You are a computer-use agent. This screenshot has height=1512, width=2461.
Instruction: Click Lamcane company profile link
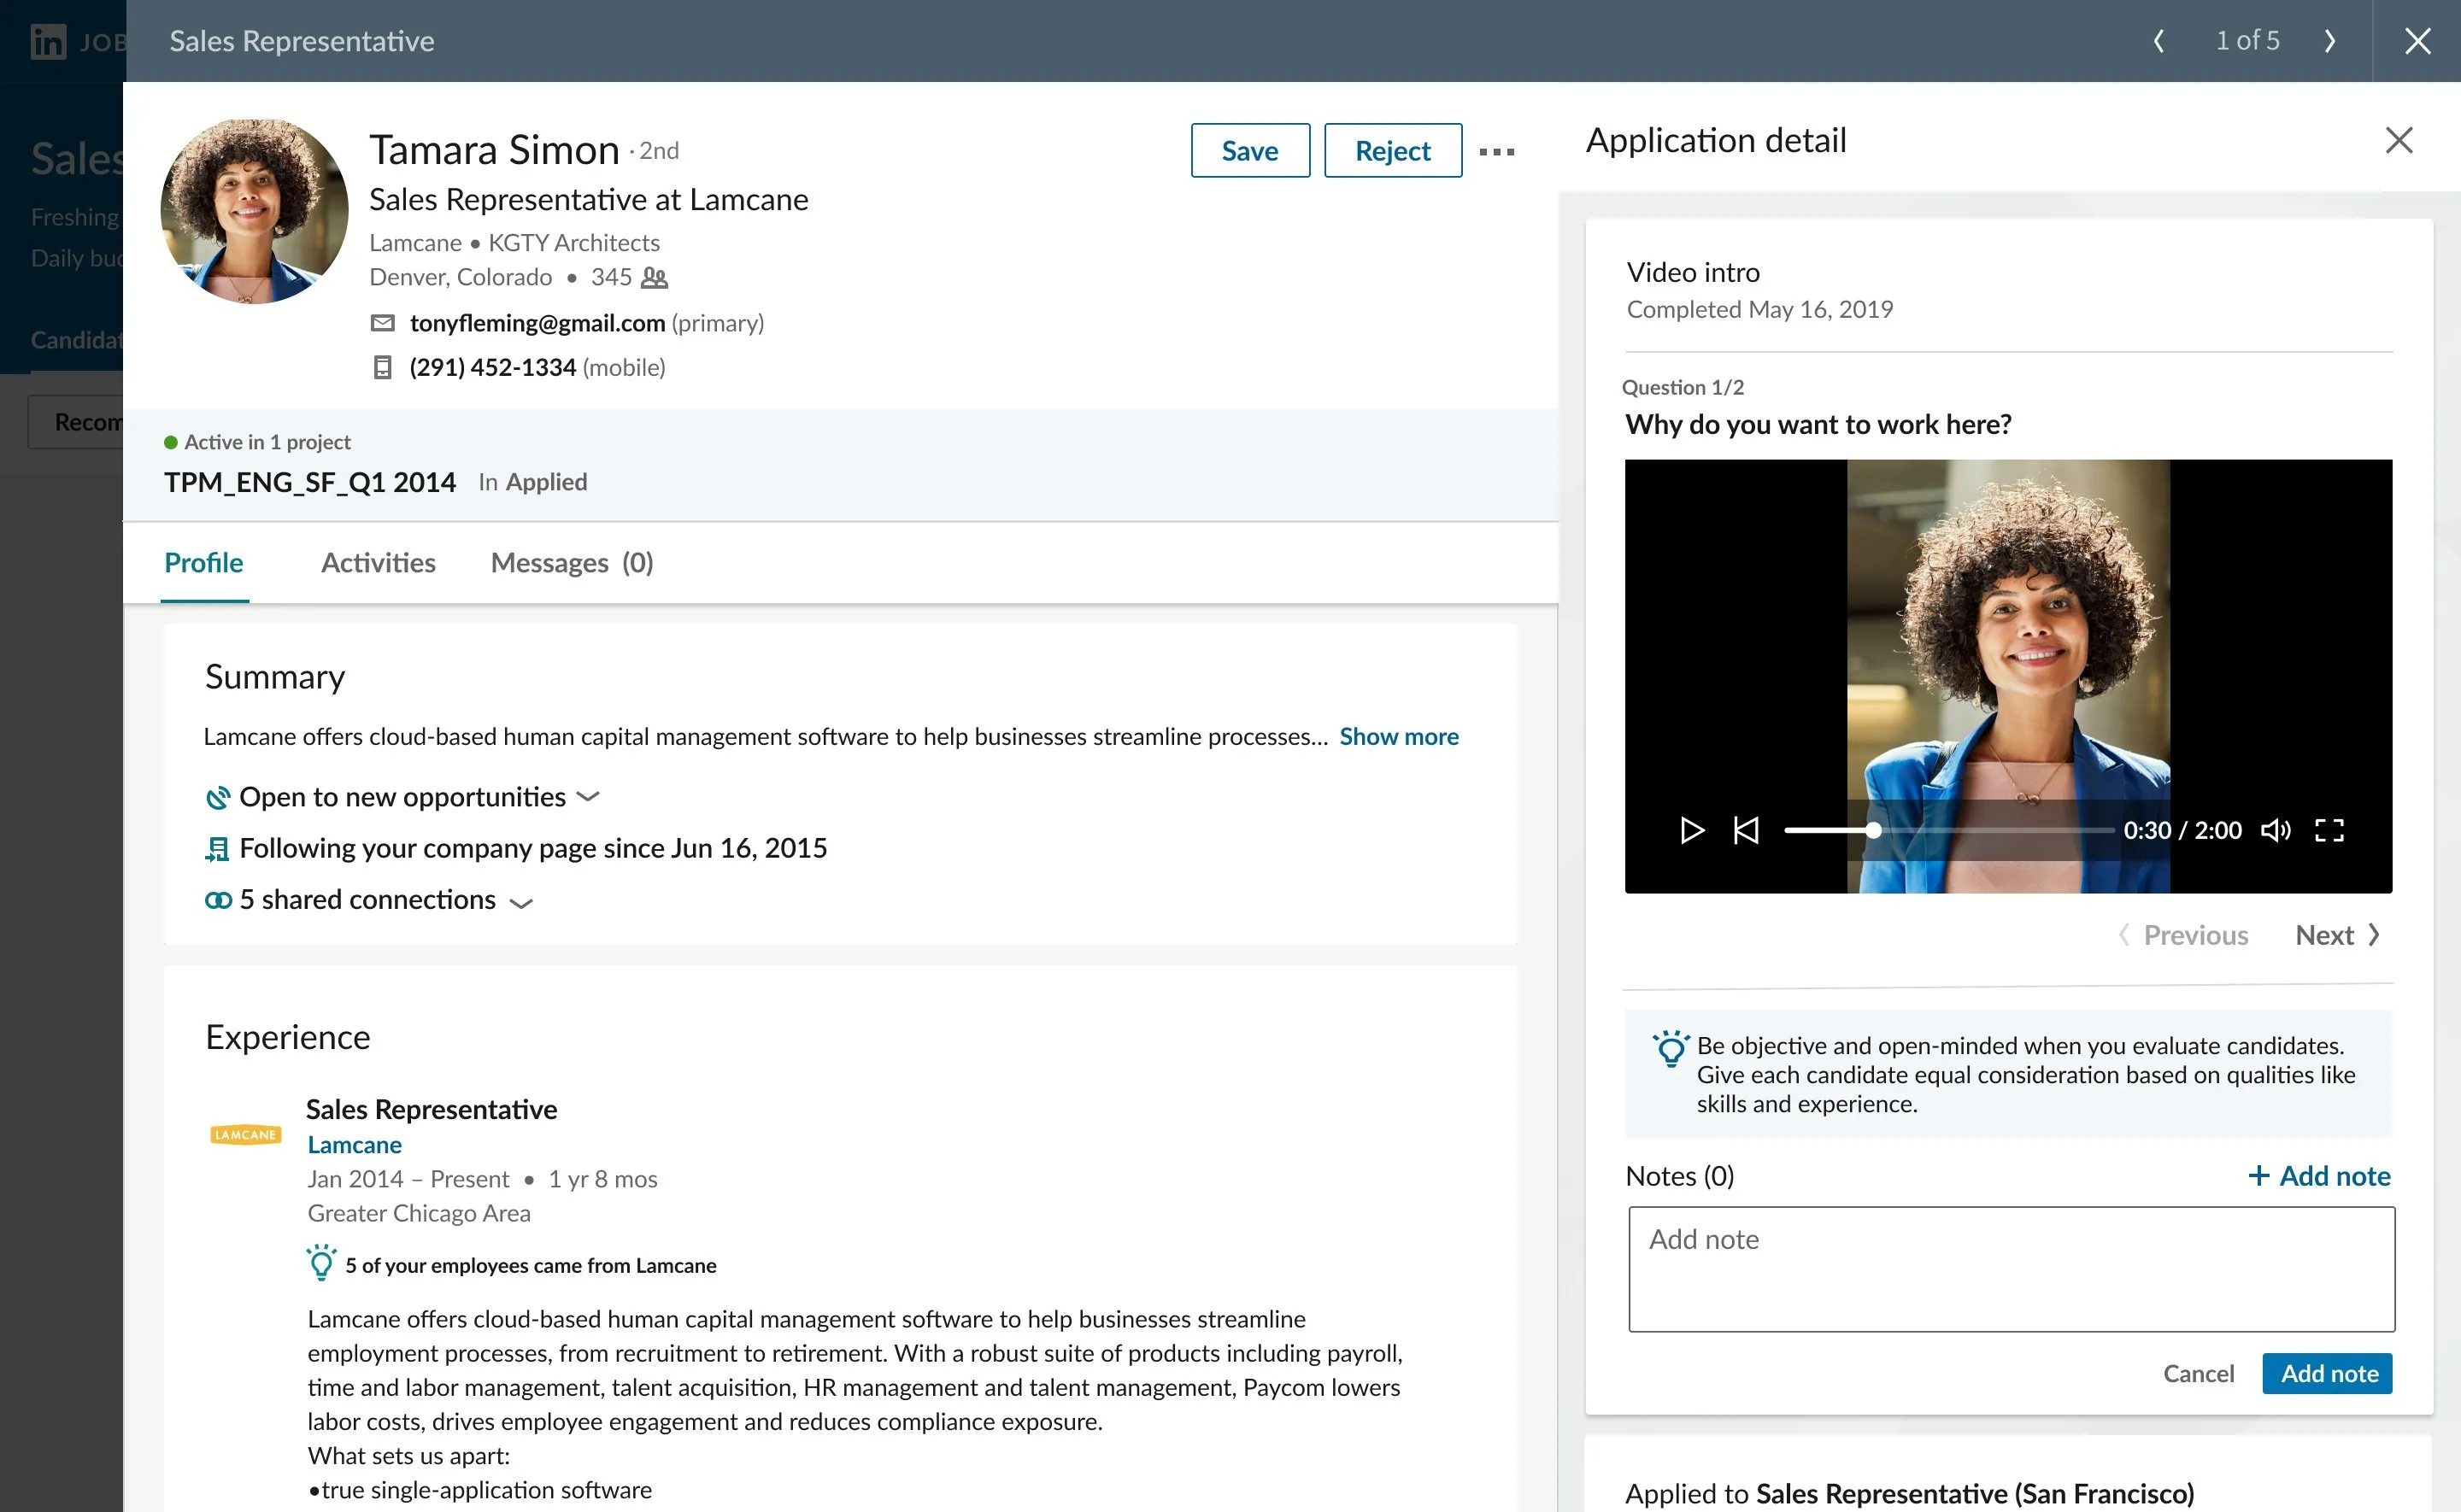tap(351, 1145)
